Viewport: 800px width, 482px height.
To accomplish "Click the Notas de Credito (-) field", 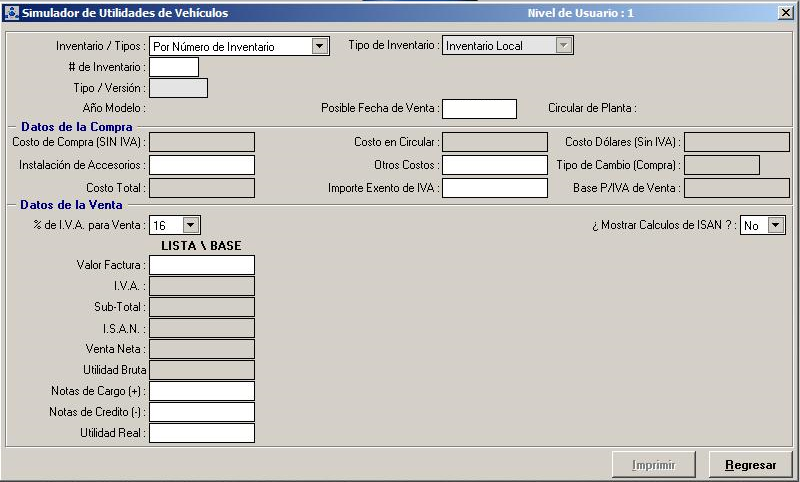I will tap(202, 412).
